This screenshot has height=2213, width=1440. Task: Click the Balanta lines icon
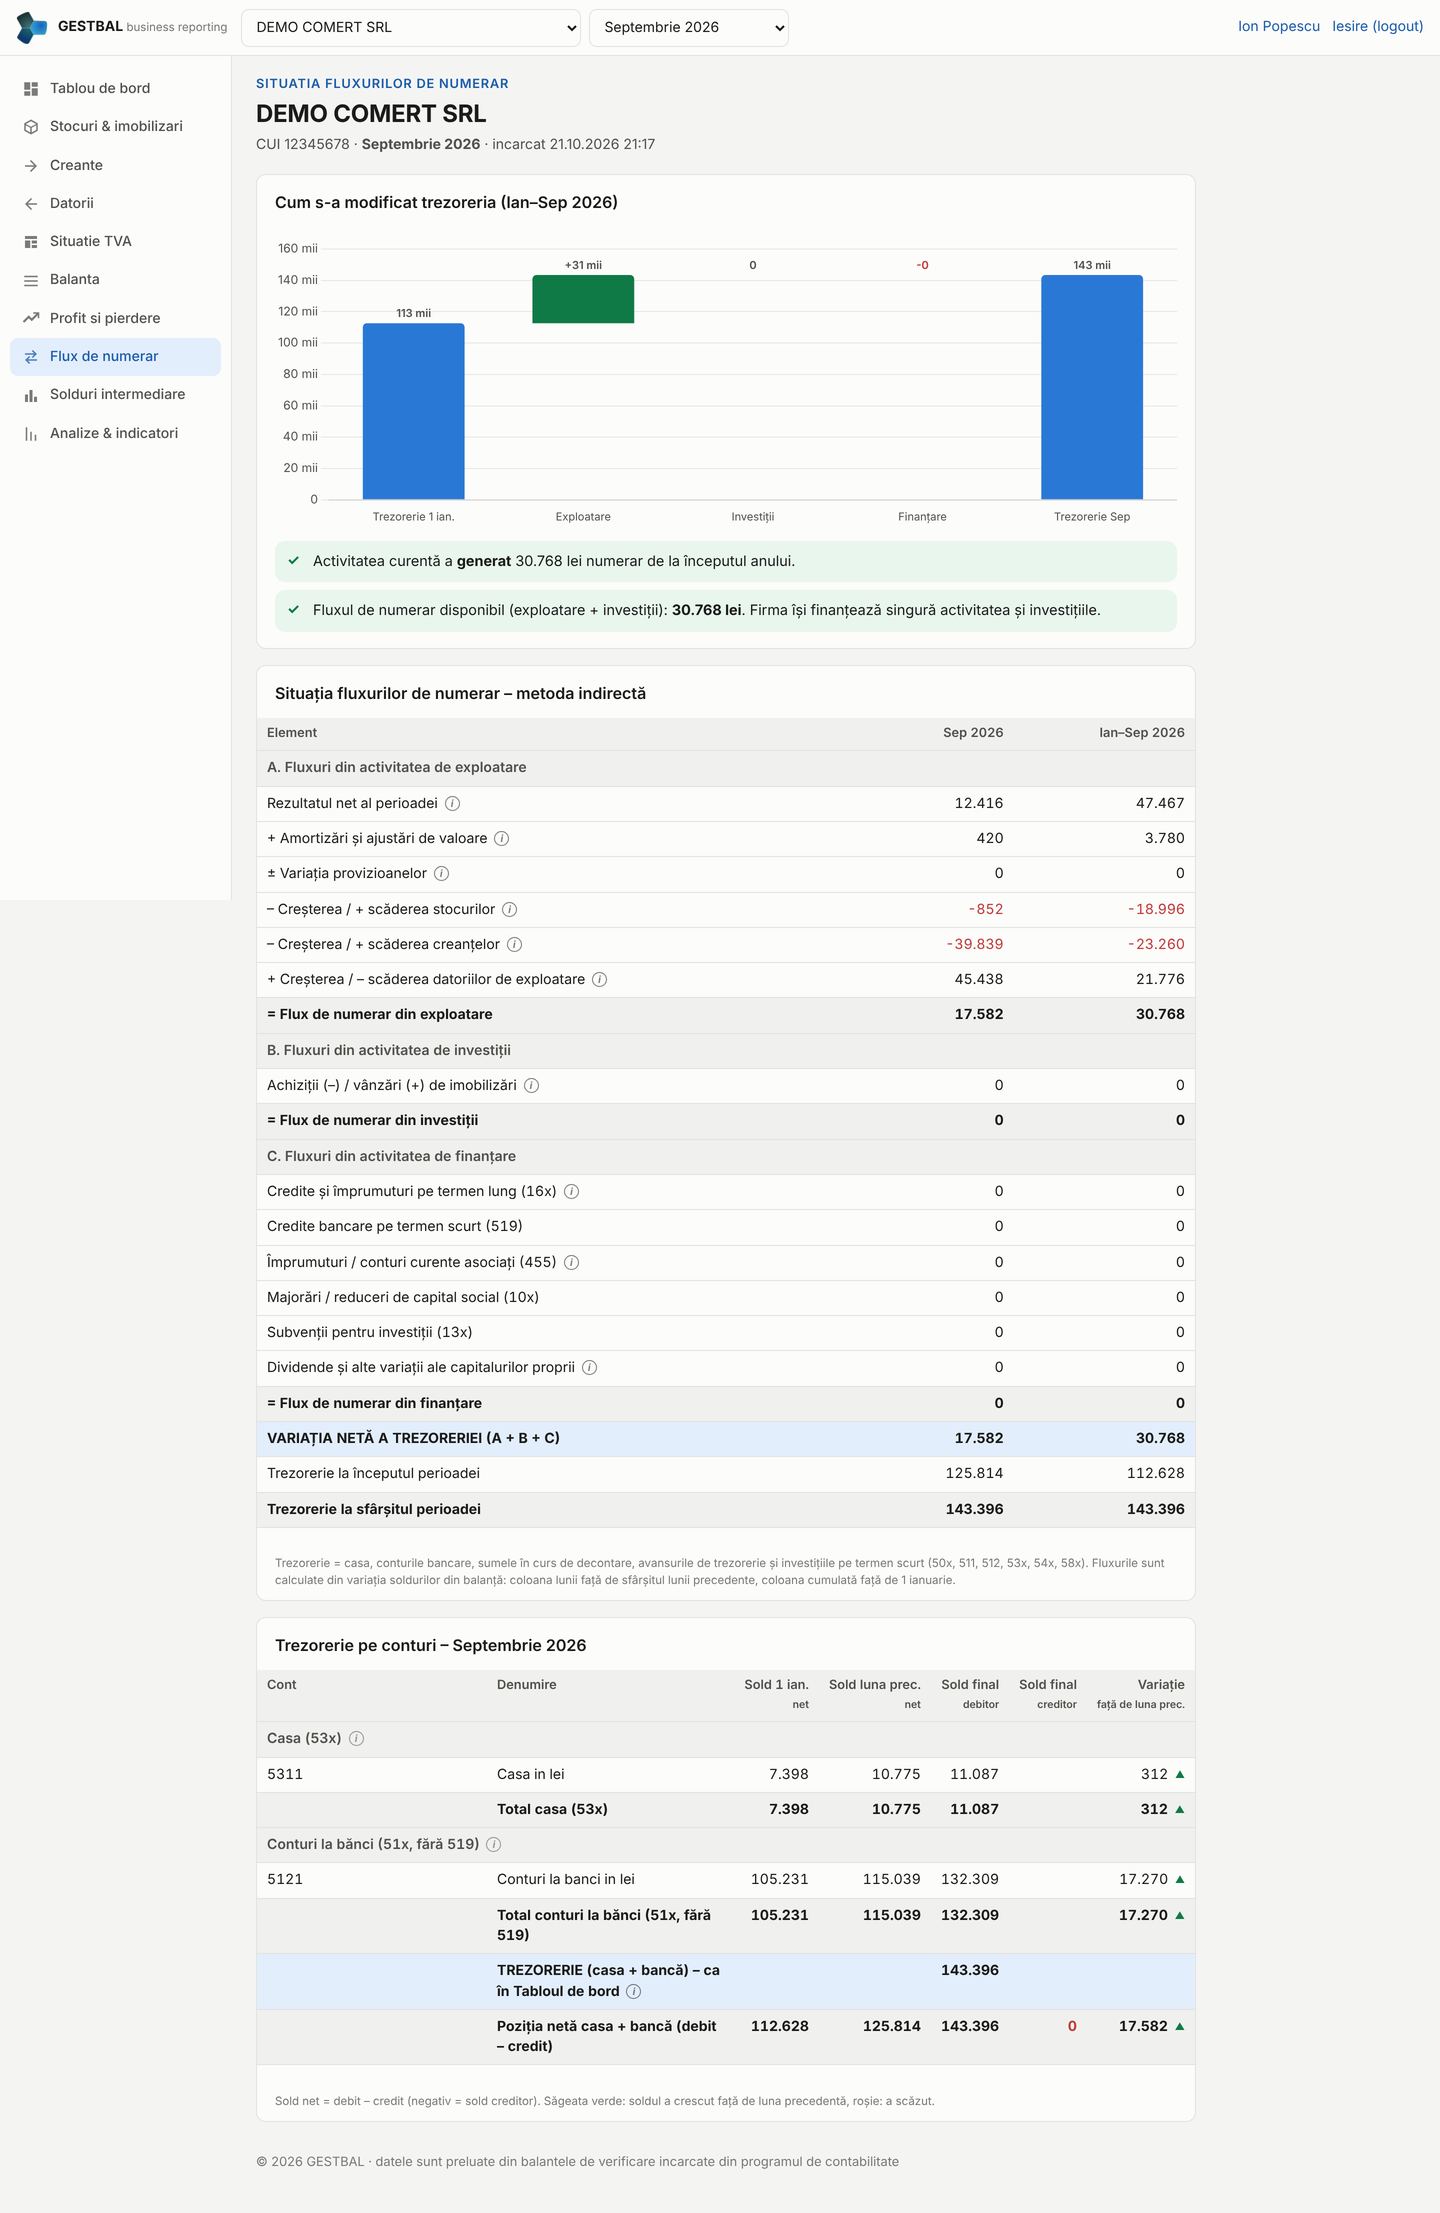click(31, 280)
